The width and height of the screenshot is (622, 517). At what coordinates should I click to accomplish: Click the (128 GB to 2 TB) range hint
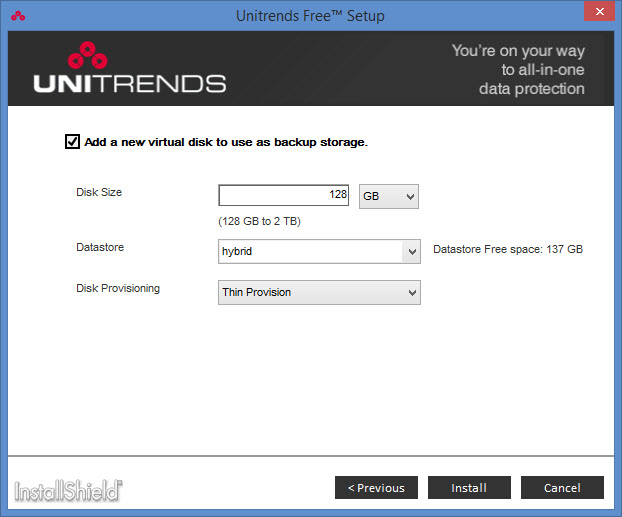point(259,221)
